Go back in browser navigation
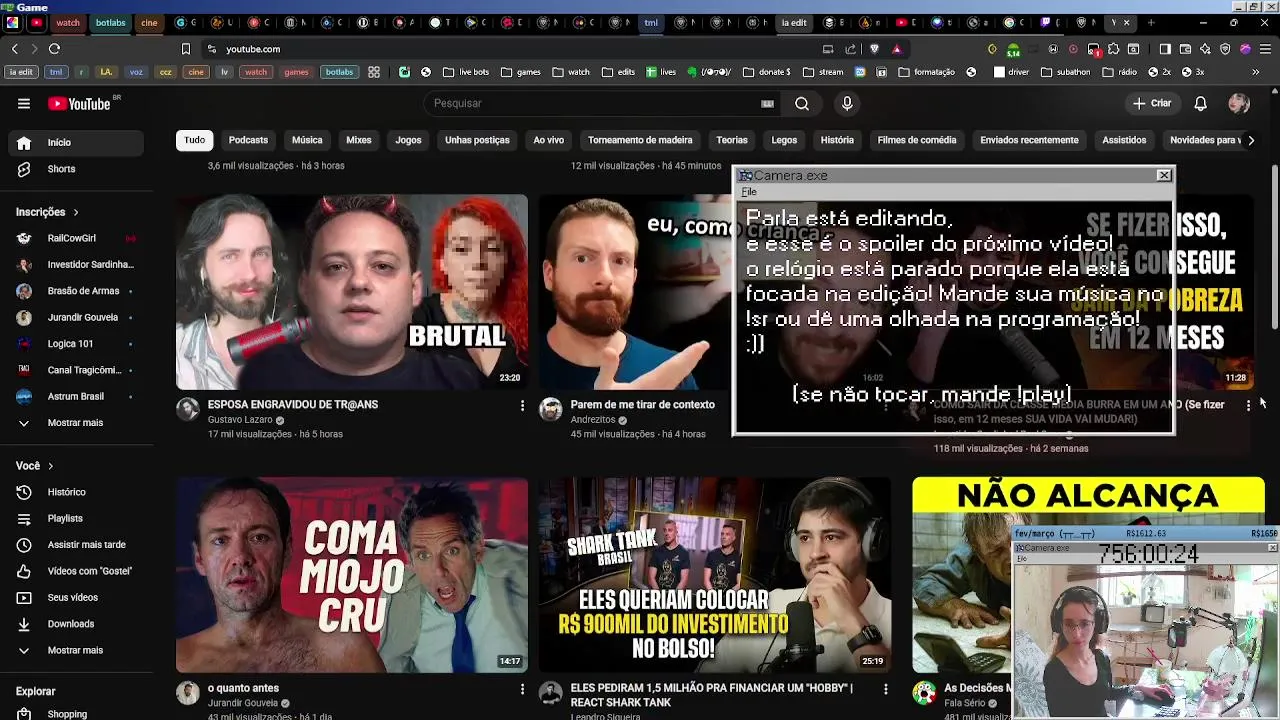The image size is (1280, 720). (x=14, y=49)
